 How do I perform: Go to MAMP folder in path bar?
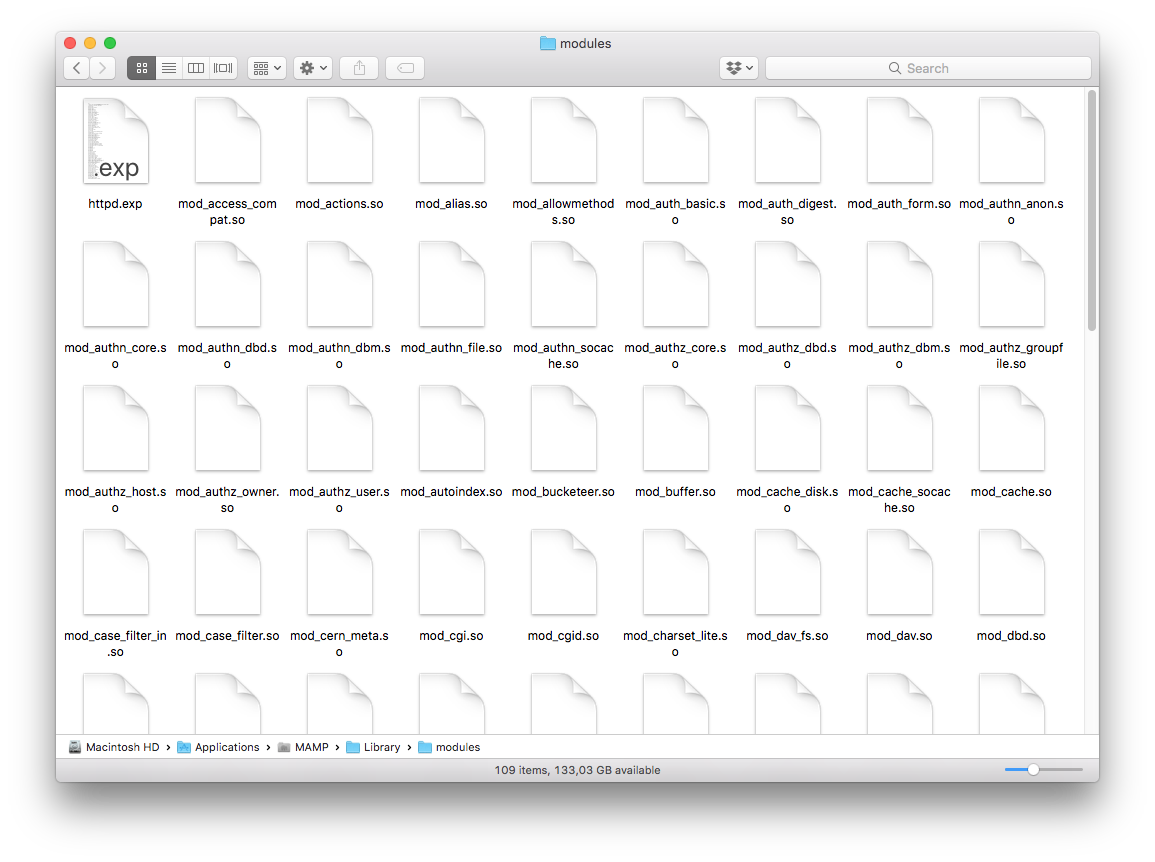coord(311,747)
